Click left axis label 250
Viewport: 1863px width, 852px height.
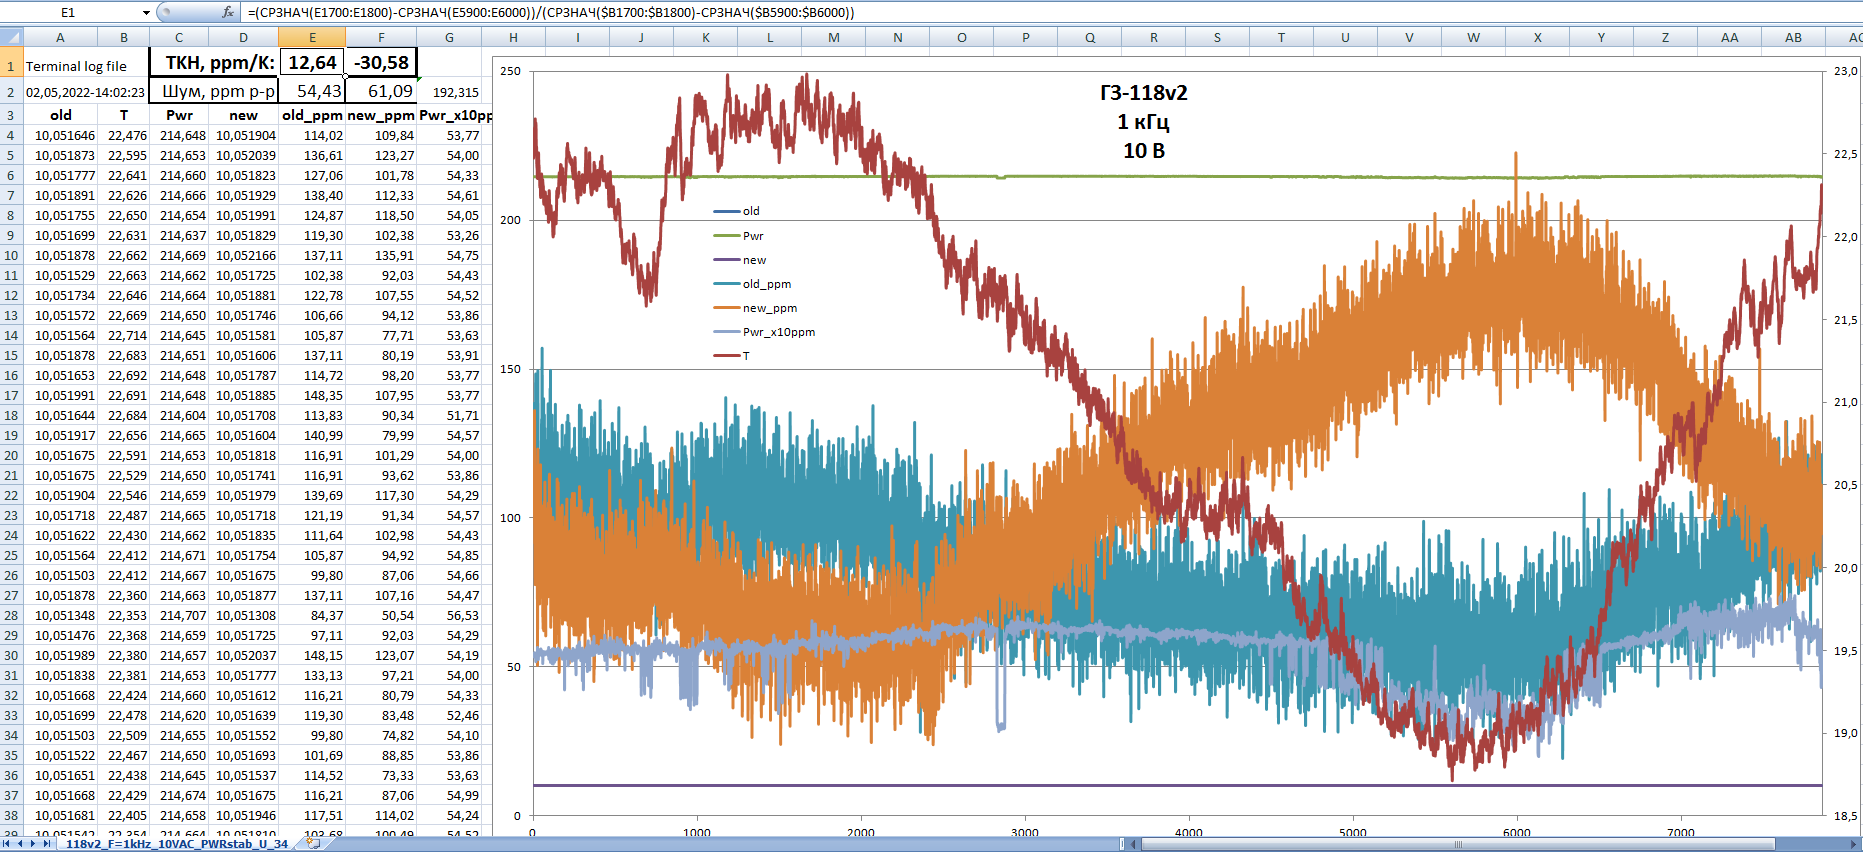coord(511,72)
